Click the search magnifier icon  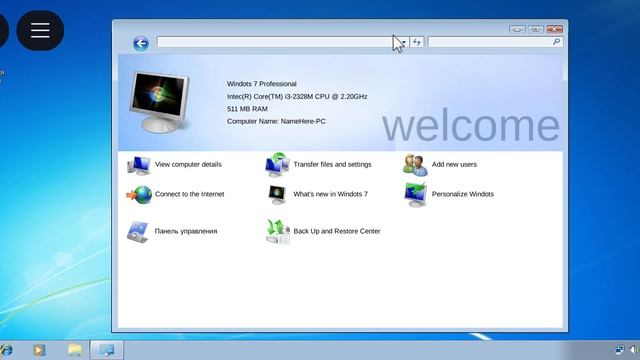coord(556,42)
